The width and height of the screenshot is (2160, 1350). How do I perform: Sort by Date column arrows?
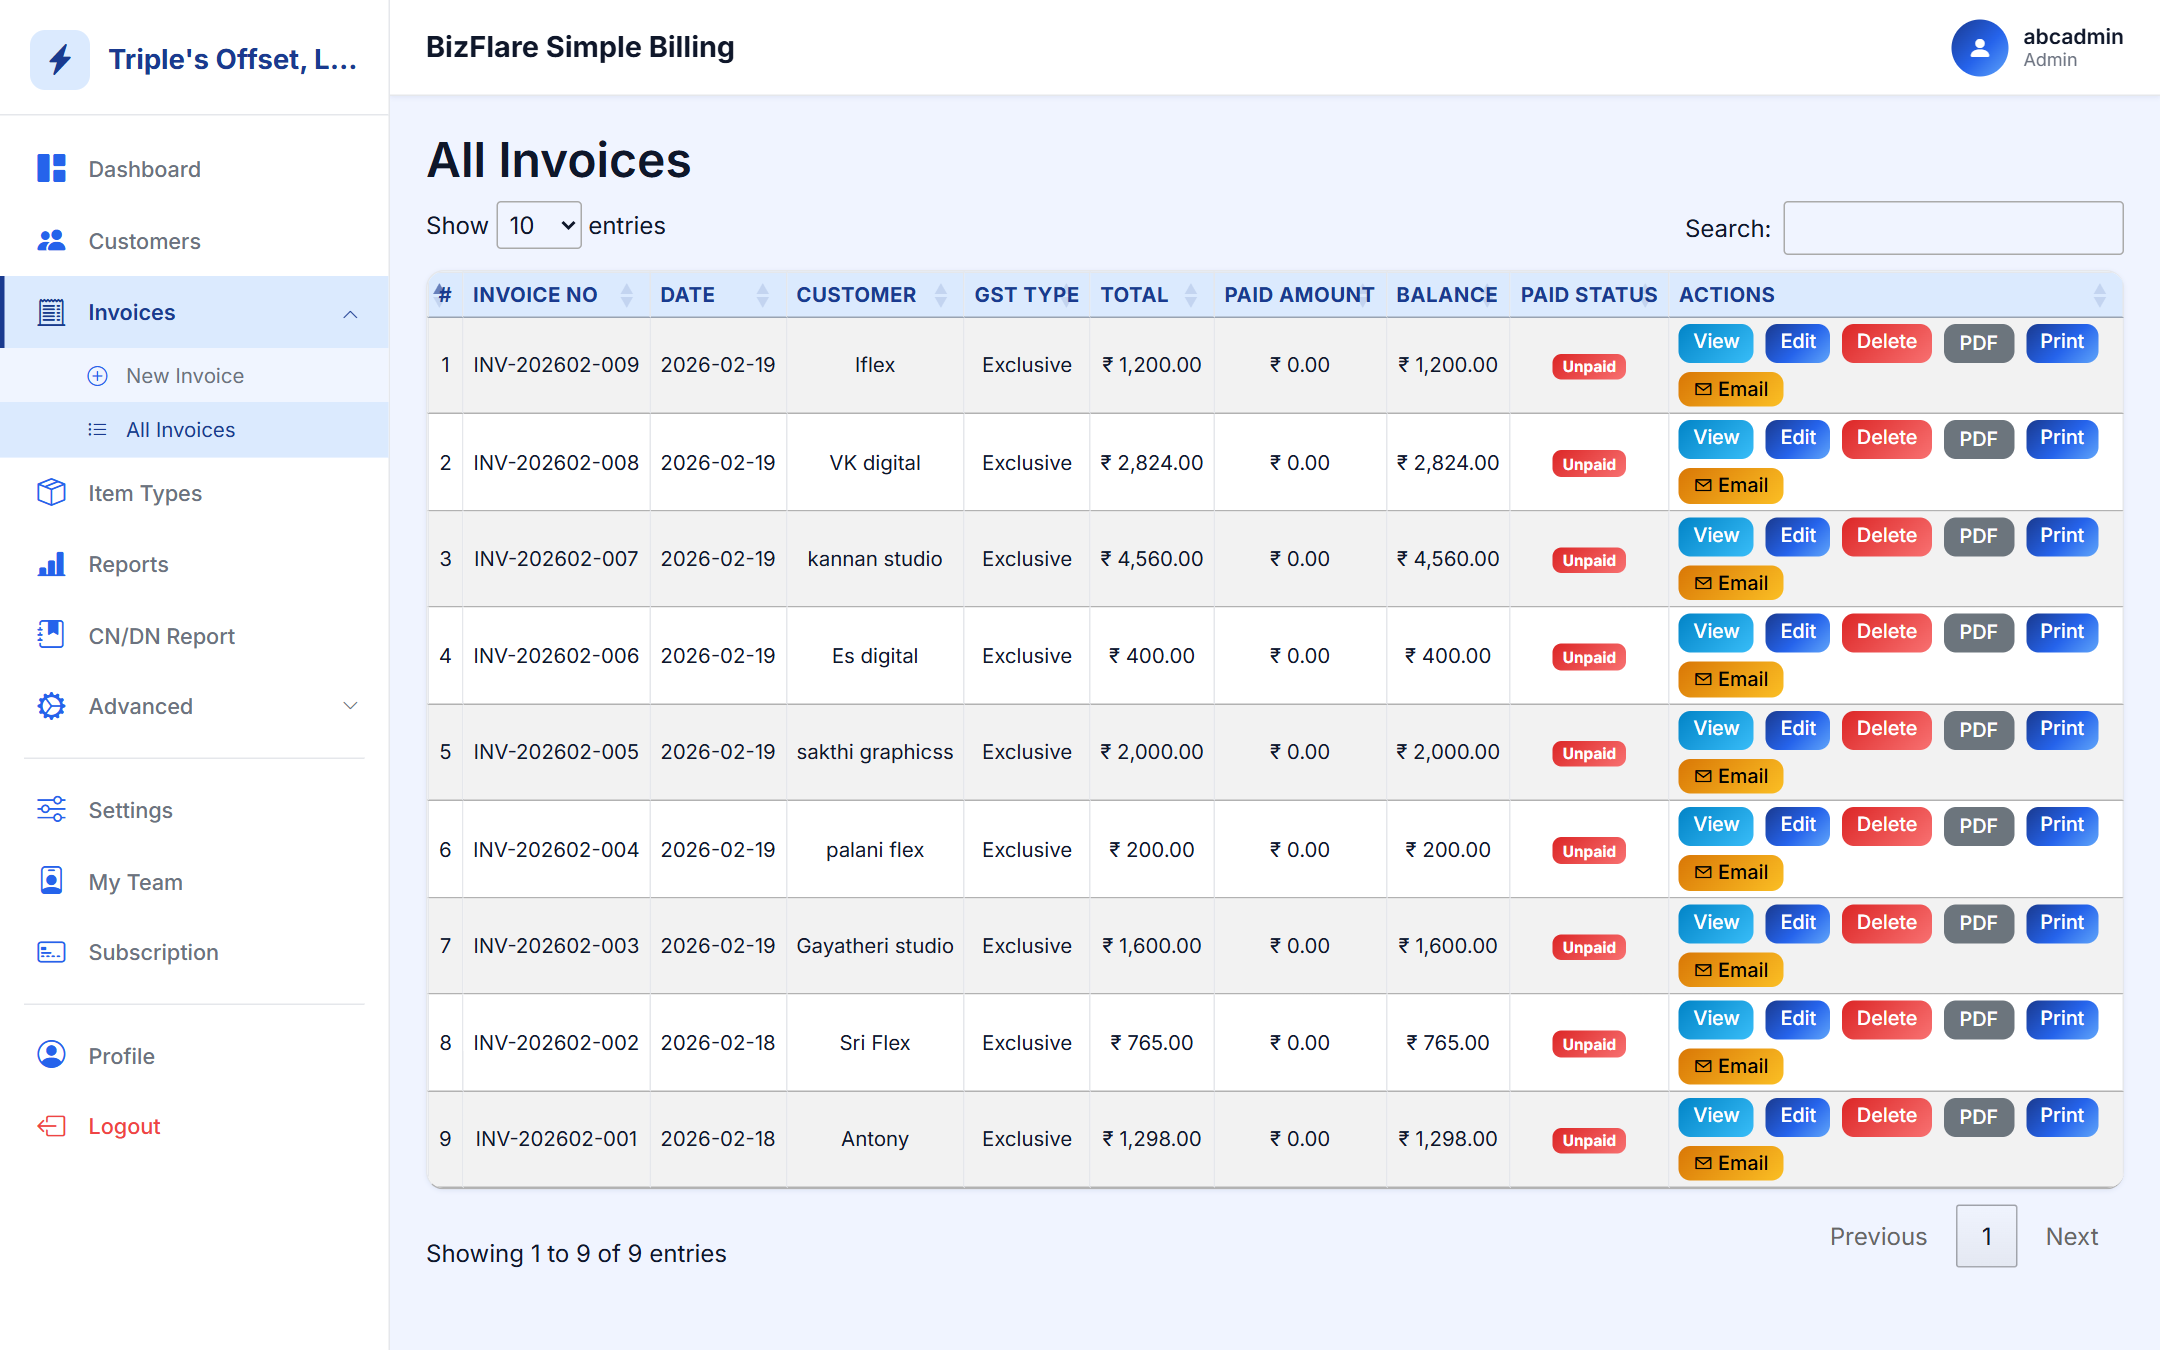click(x=763, y=295)
